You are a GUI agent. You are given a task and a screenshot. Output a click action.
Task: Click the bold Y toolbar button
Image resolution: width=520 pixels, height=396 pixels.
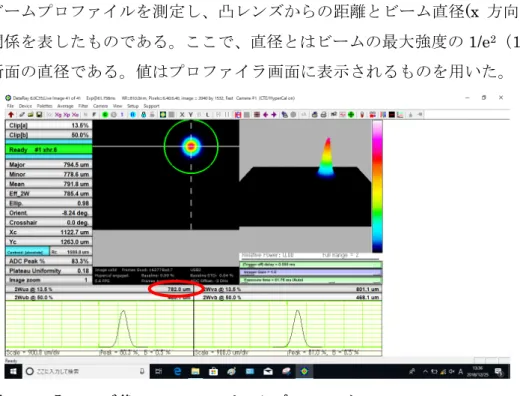pyautogui.click(x=191, y=115)
